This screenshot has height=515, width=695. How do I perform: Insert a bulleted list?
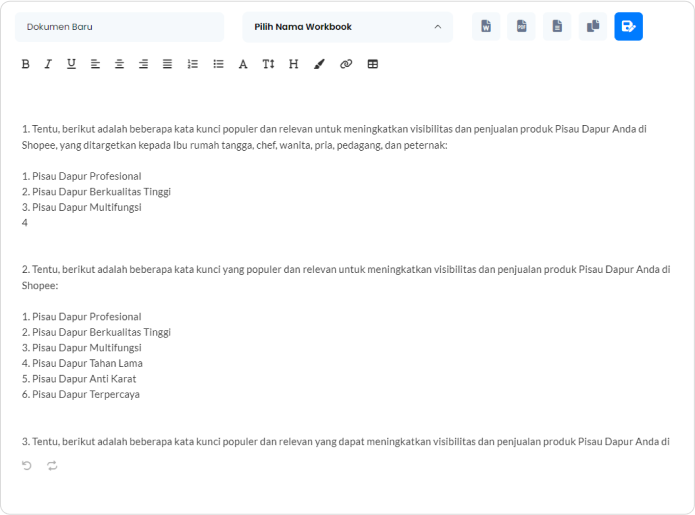click(x=218, y=64)
